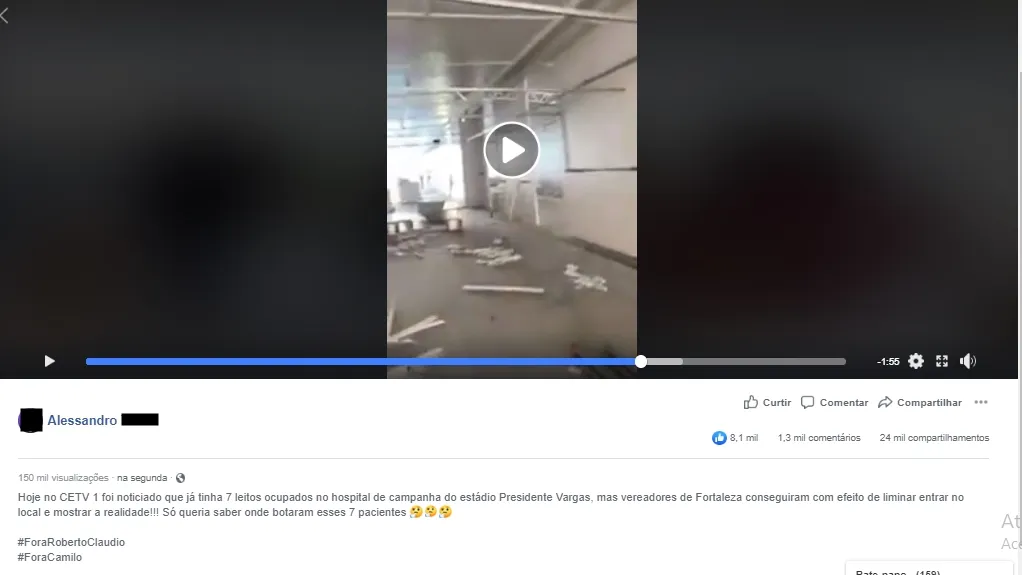Open the three-dot post options menu
Viewport: 1022px width, 575px height.
pos(981,402)
